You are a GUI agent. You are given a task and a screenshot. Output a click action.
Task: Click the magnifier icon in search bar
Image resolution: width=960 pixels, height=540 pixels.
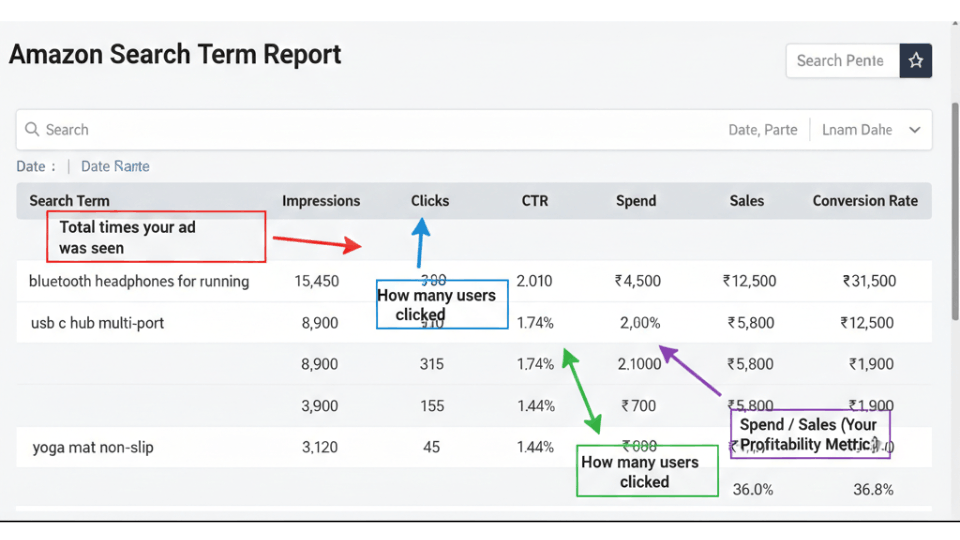coord(32,130)
